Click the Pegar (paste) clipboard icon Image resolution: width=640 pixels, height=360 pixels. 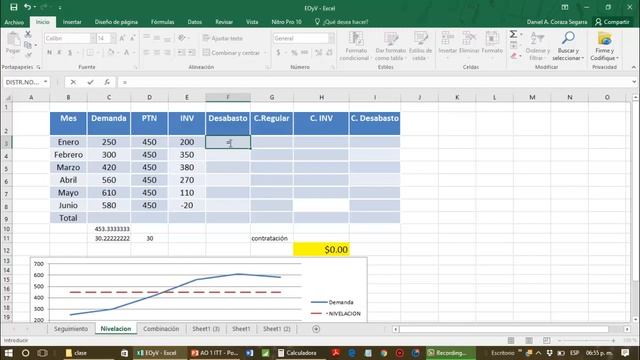(13, 40)
